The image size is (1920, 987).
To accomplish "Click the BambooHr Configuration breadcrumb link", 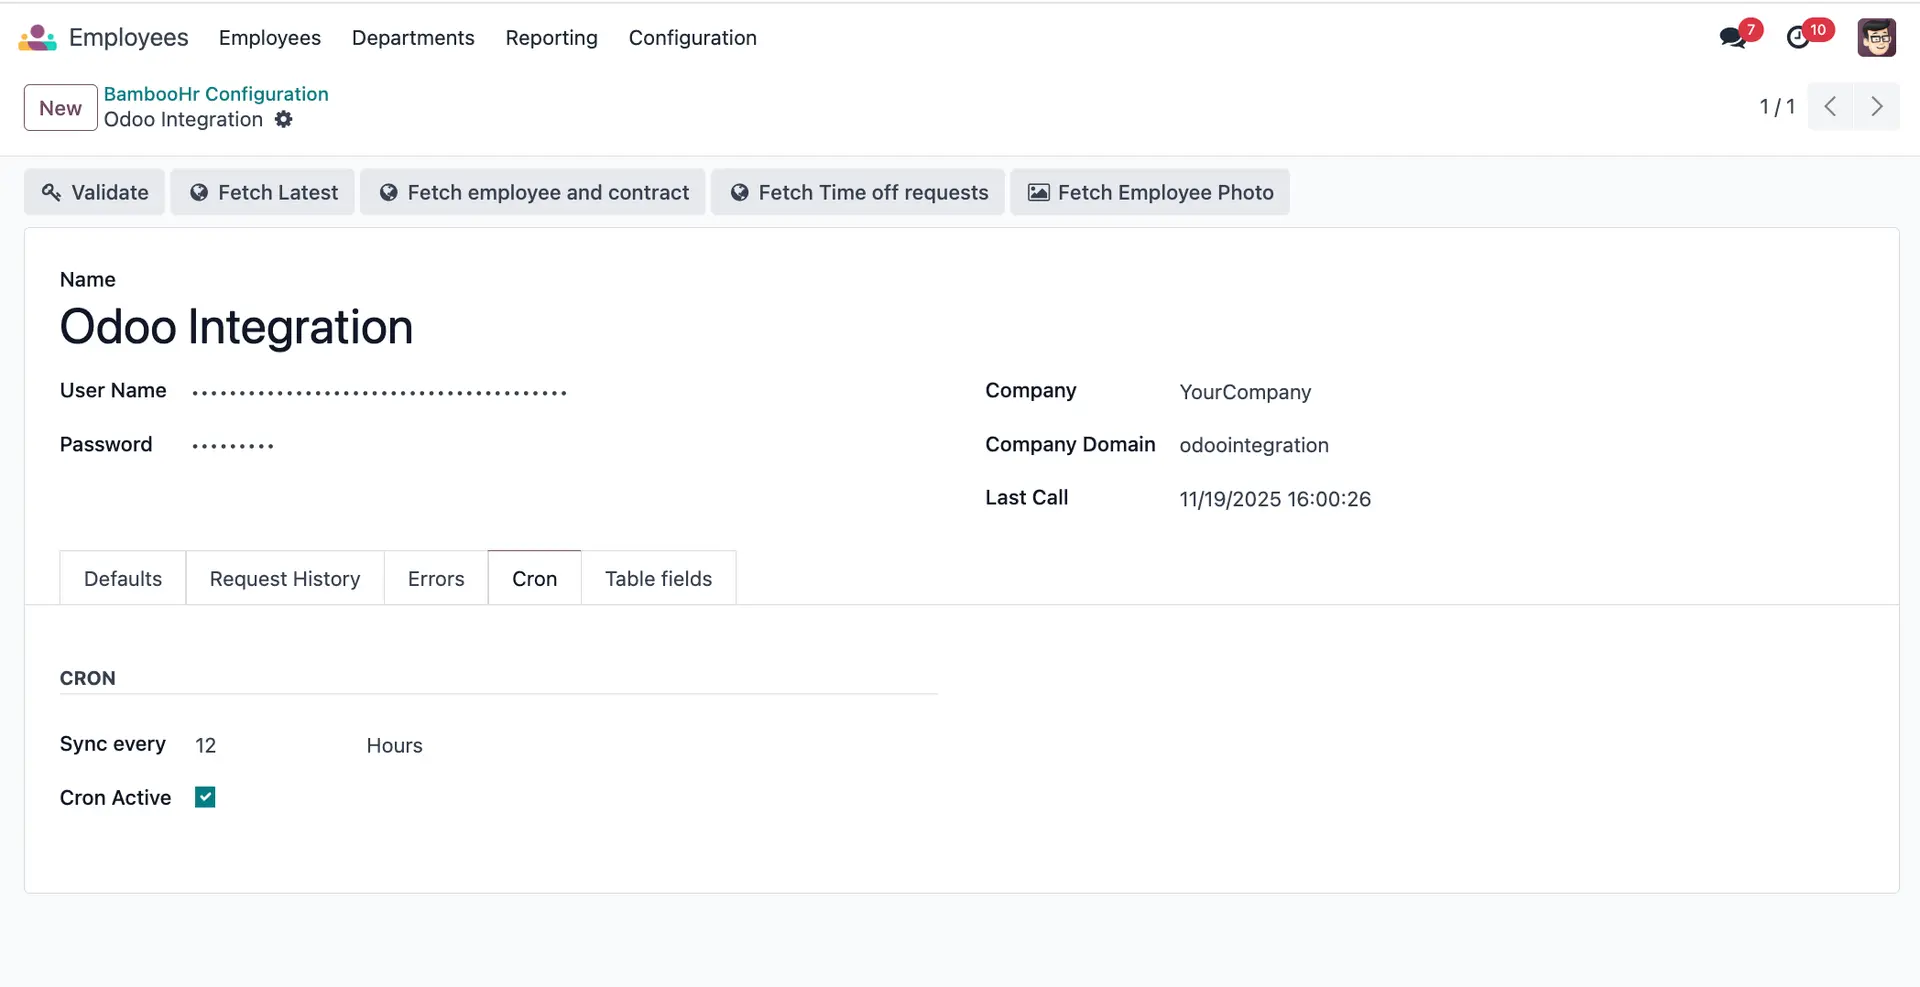I will 216,94.
